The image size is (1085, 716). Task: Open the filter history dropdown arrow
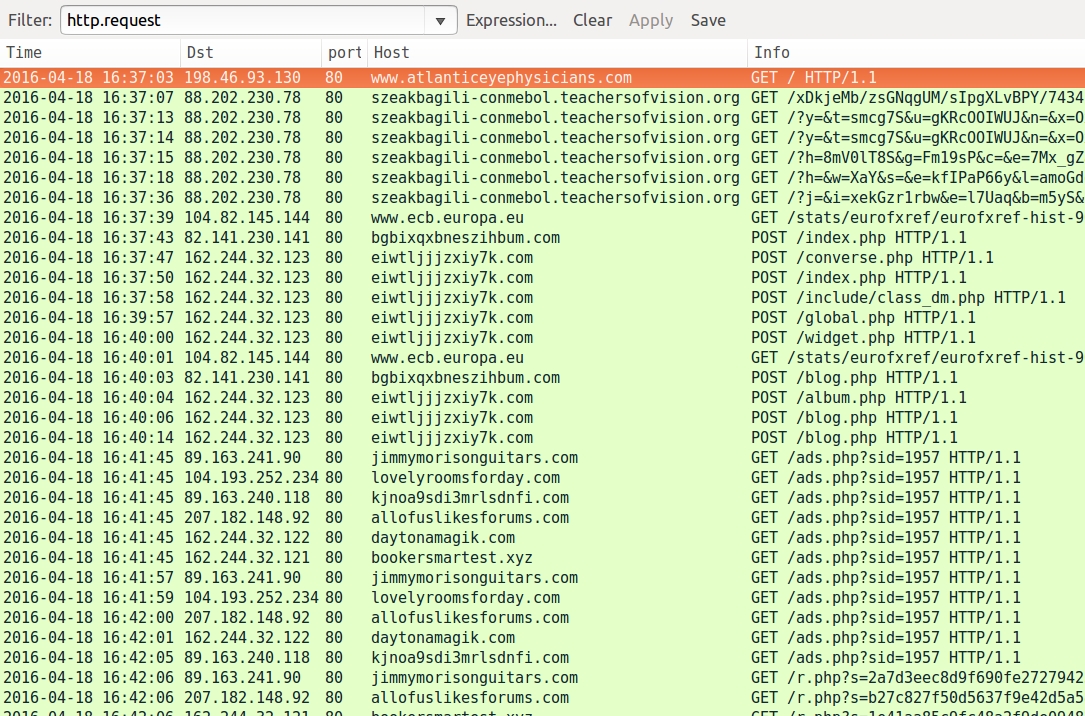(440, 21)
